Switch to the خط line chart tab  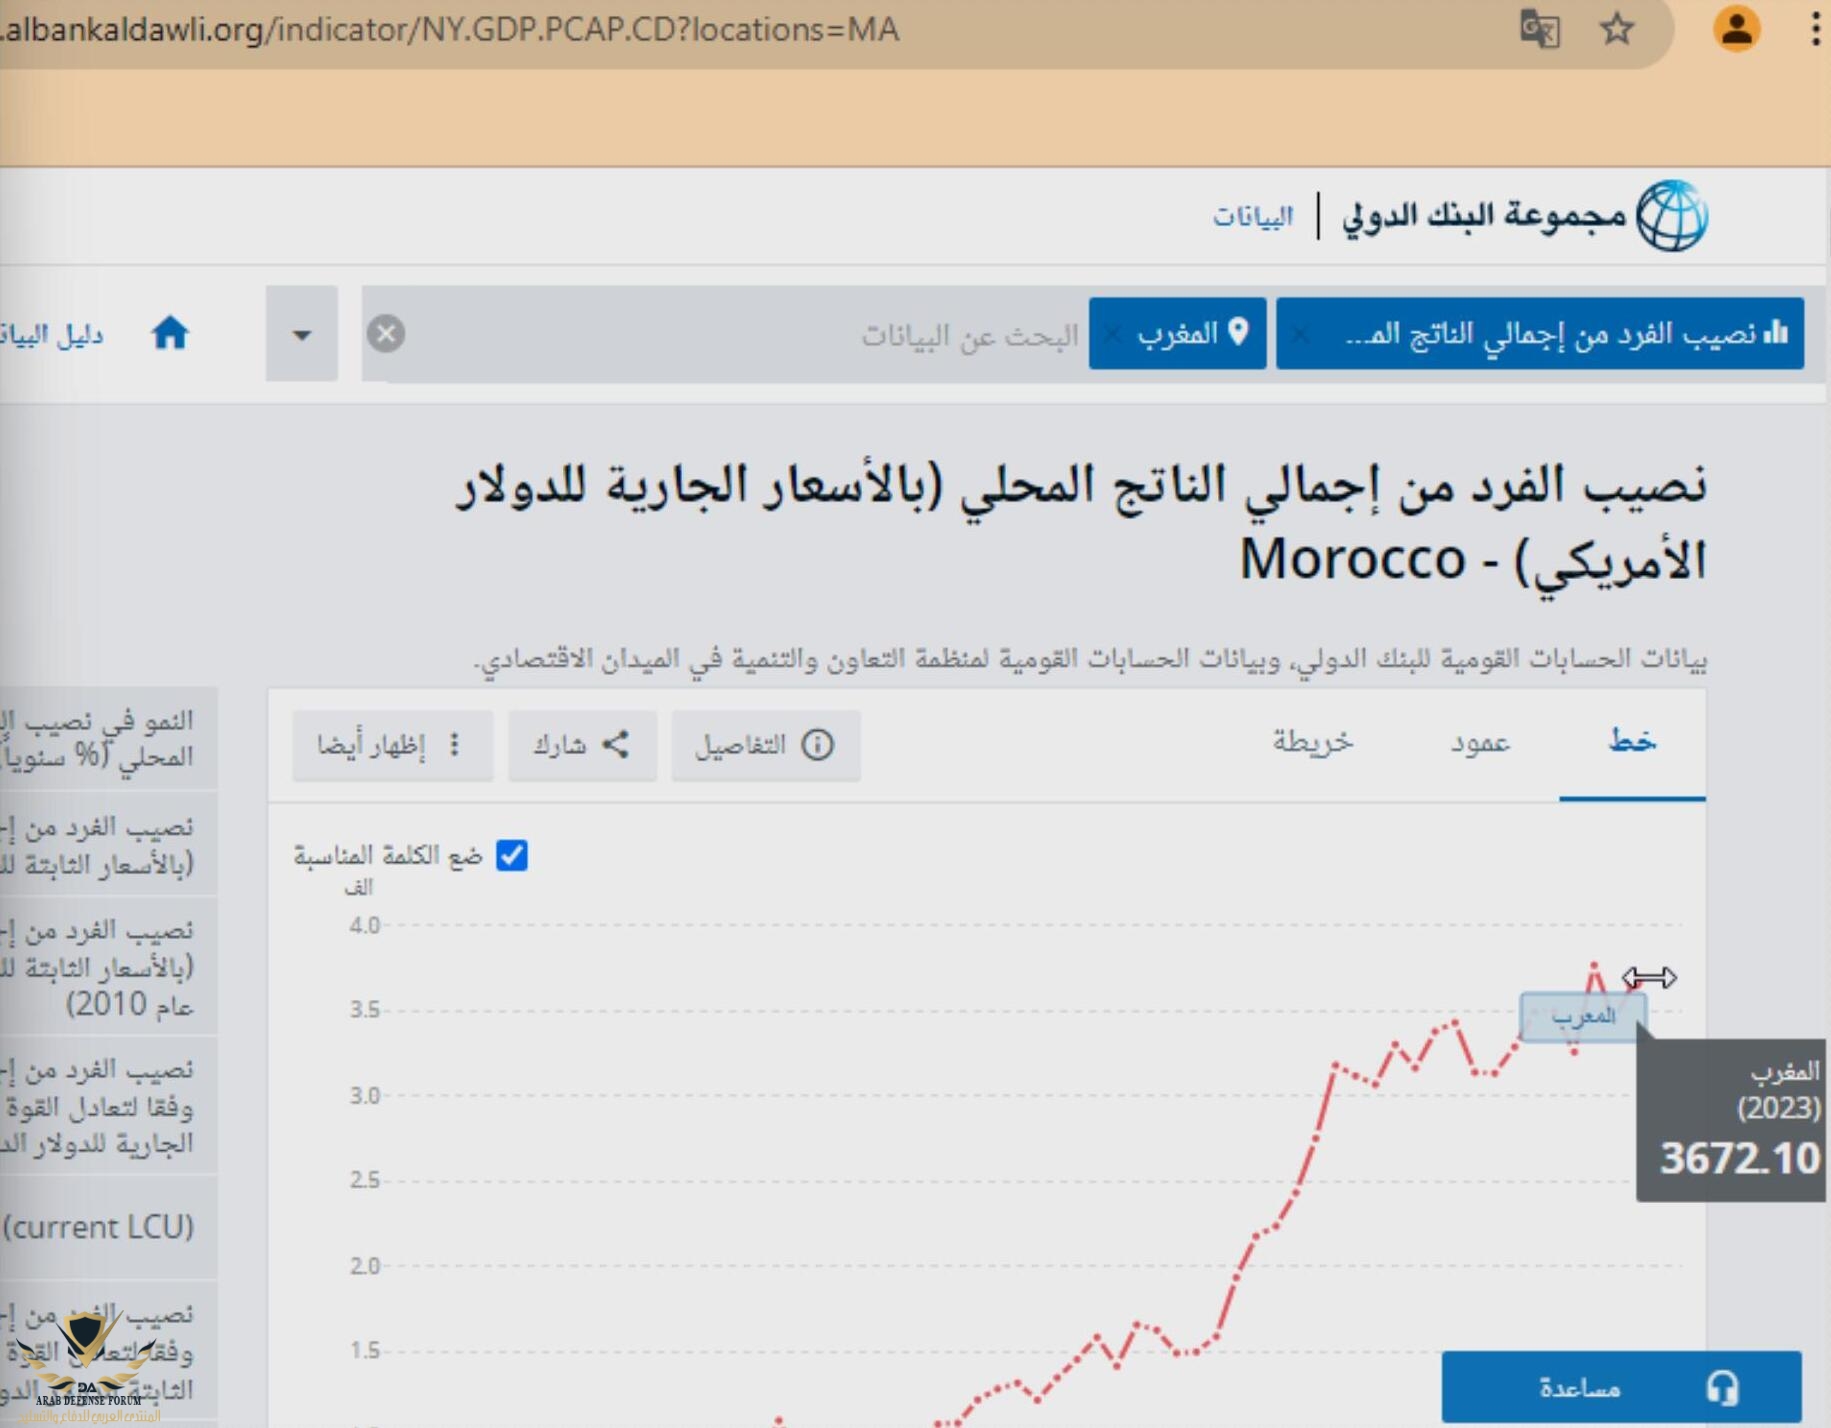[1631, 742]
